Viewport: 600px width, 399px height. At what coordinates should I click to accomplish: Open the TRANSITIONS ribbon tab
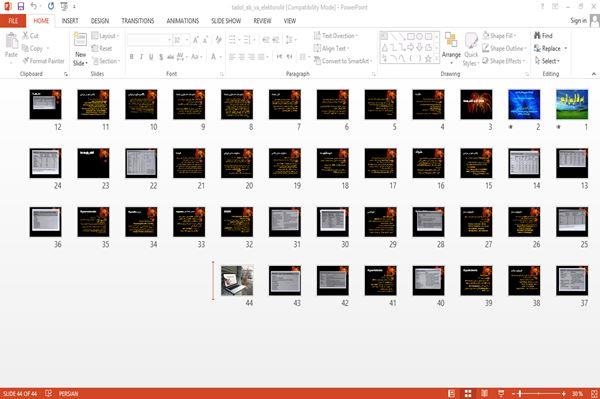tap(138, 21)
